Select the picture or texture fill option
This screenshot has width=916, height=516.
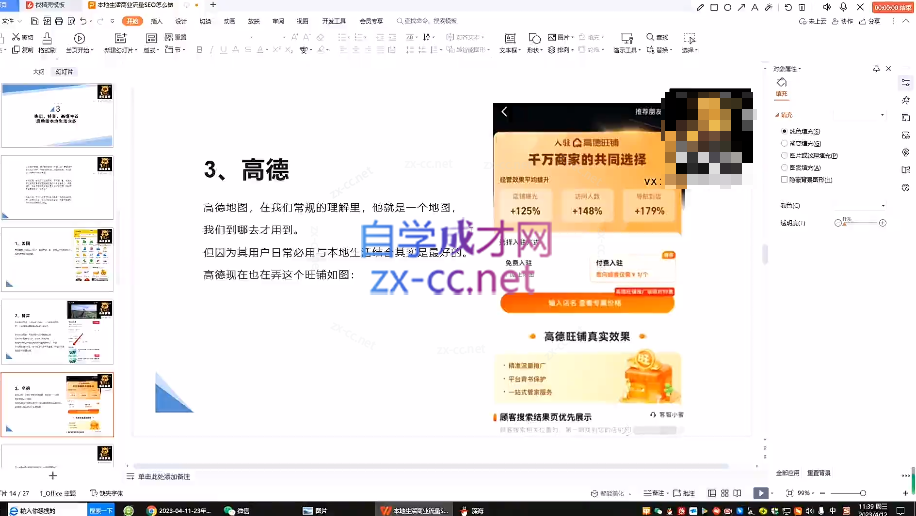click(x=784, y=155)
